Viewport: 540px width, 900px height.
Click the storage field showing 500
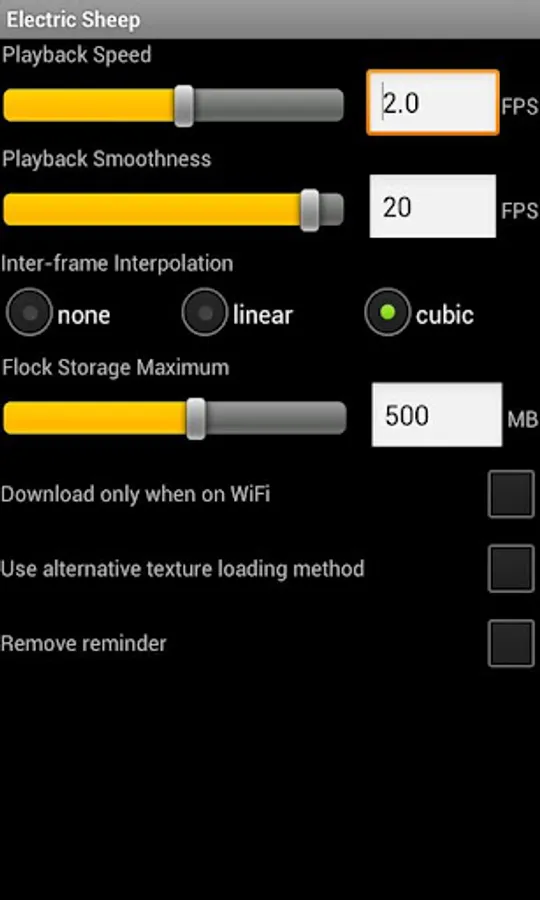(x=437, y=414)
